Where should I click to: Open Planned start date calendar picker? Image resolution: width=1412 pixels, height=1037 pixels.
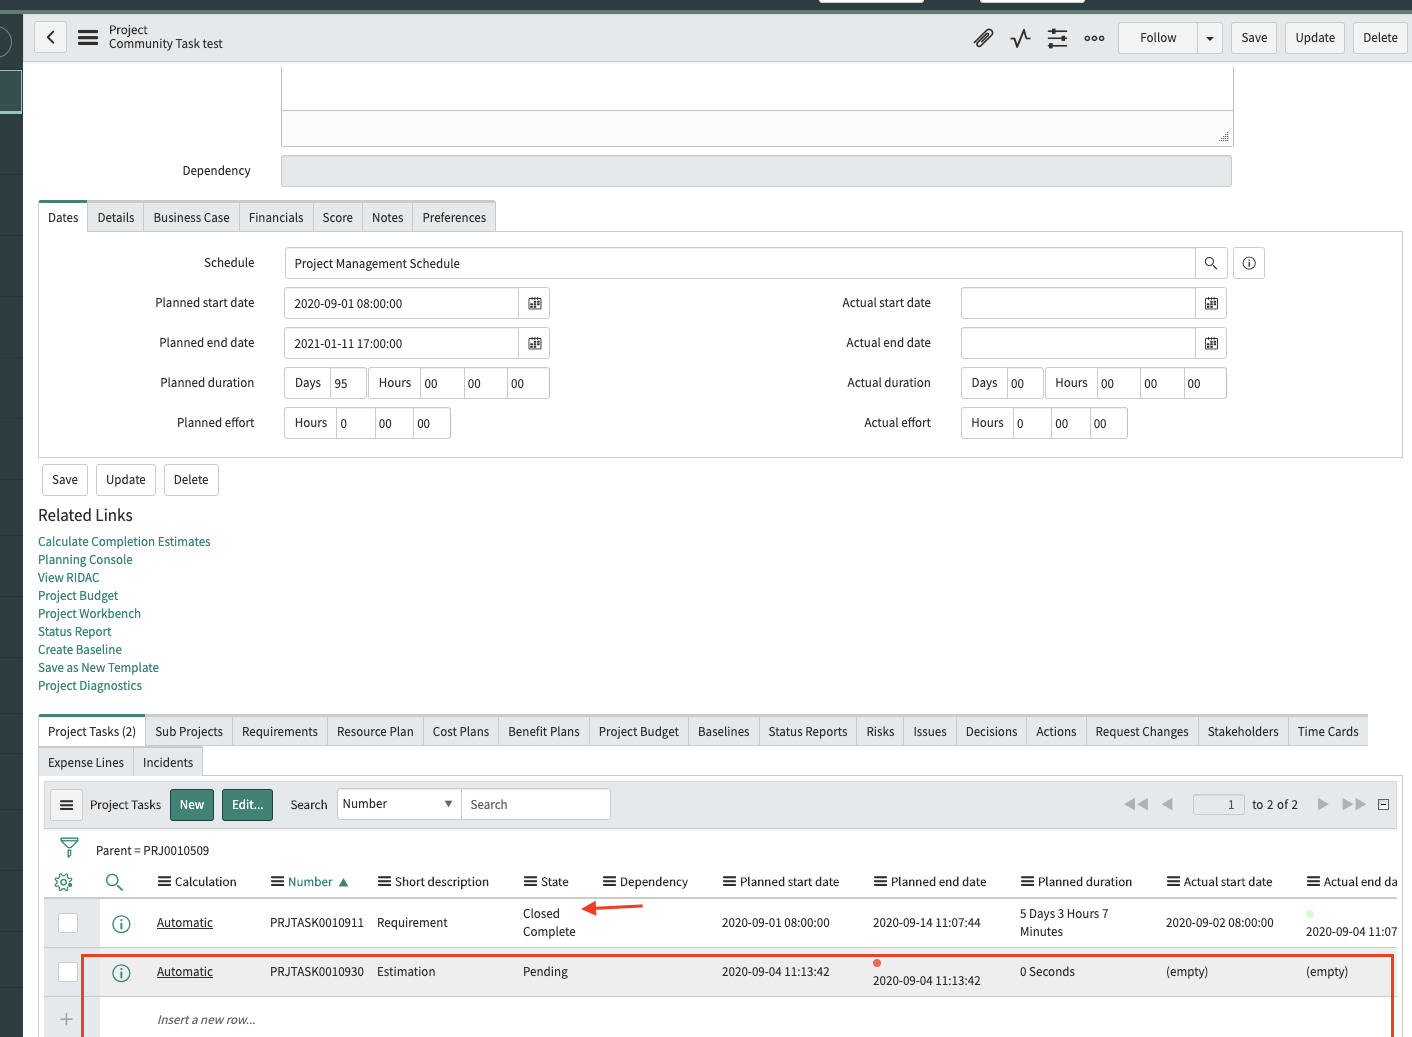point(534,303)
